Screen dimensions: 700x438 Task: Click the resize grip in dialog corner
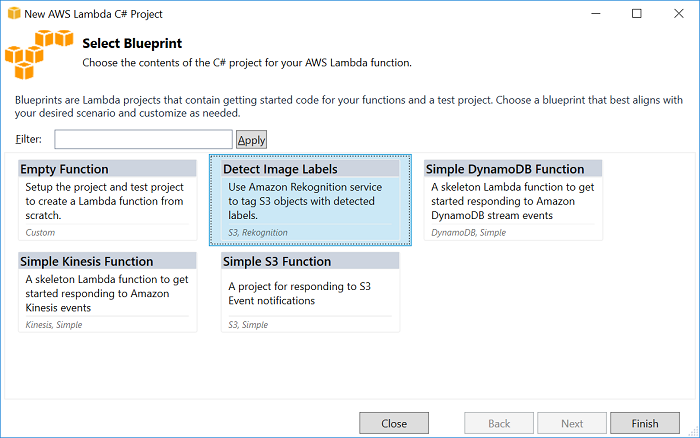pyautogui.click(x=694, y=431)
